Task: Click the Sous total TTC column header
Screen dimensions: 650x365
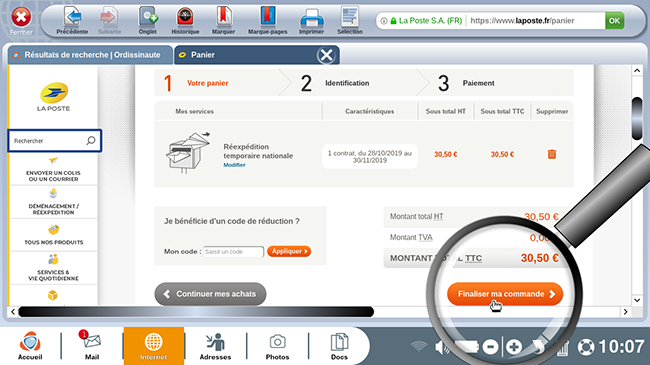Action: pyautogui.click(x=502, y=112)
